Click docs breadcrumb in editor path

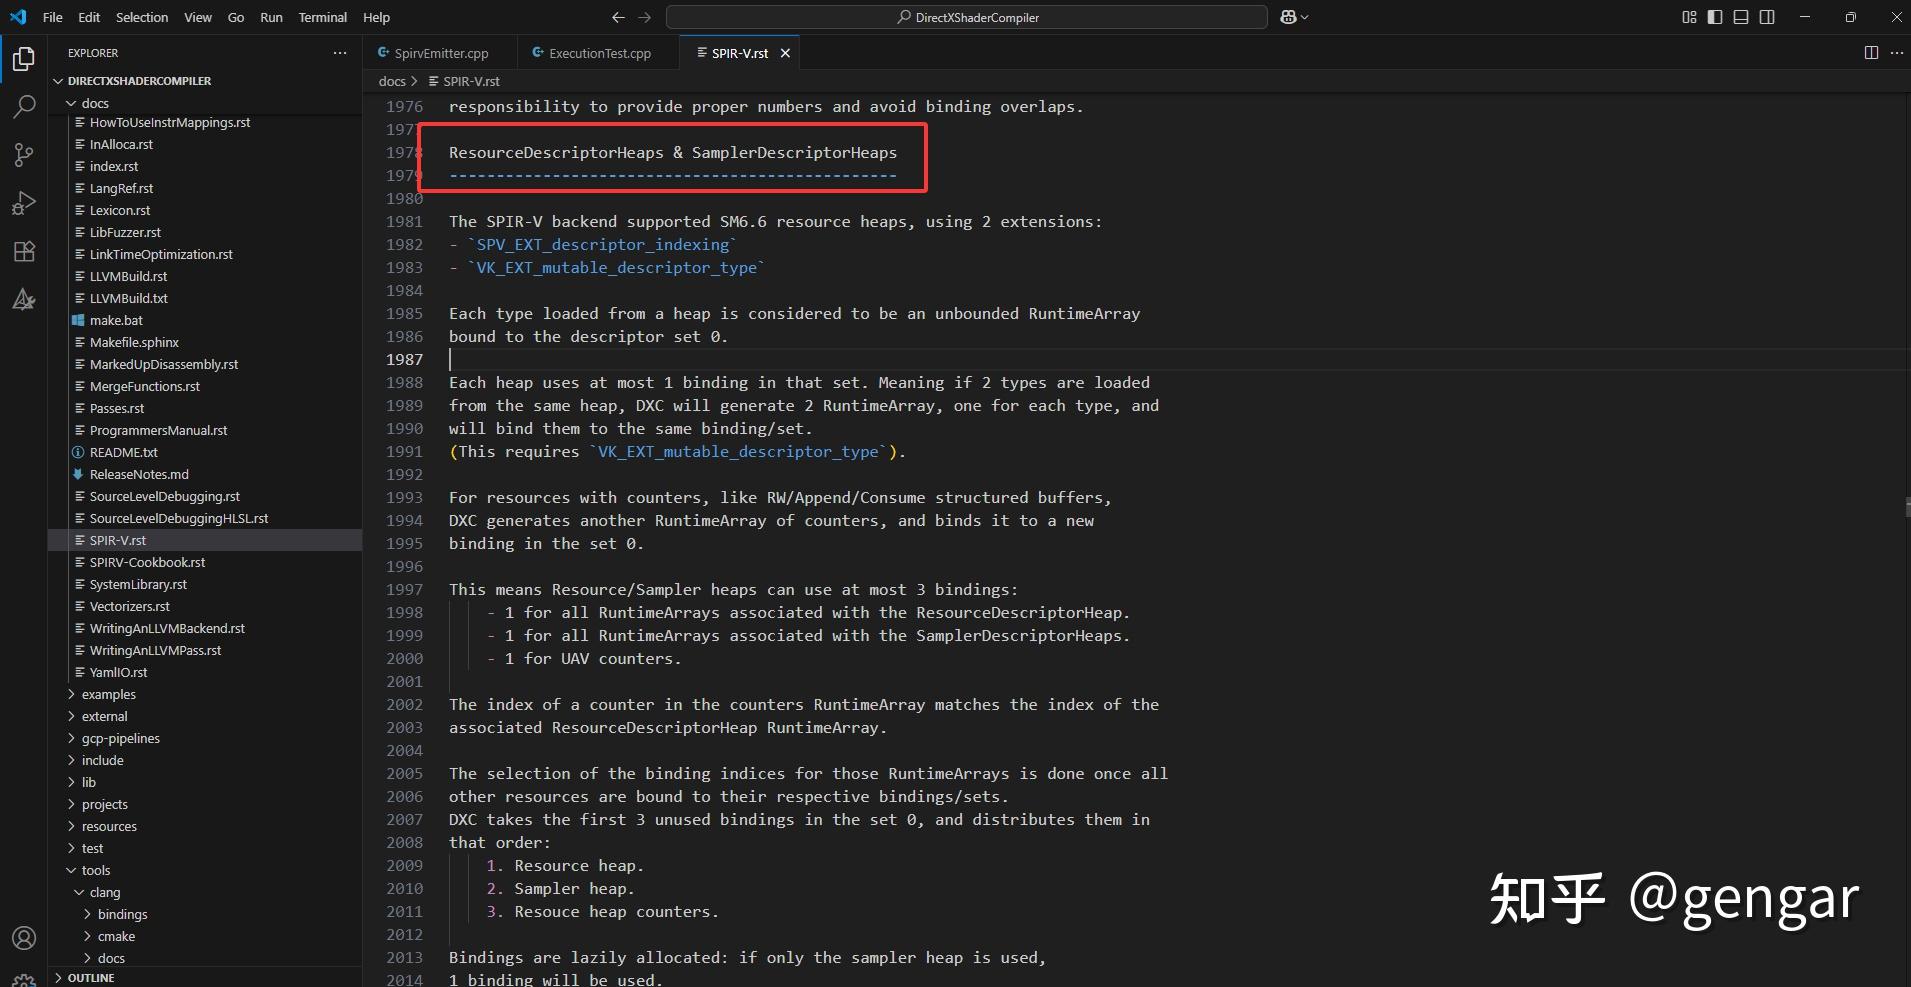click(x=392, y=81)
